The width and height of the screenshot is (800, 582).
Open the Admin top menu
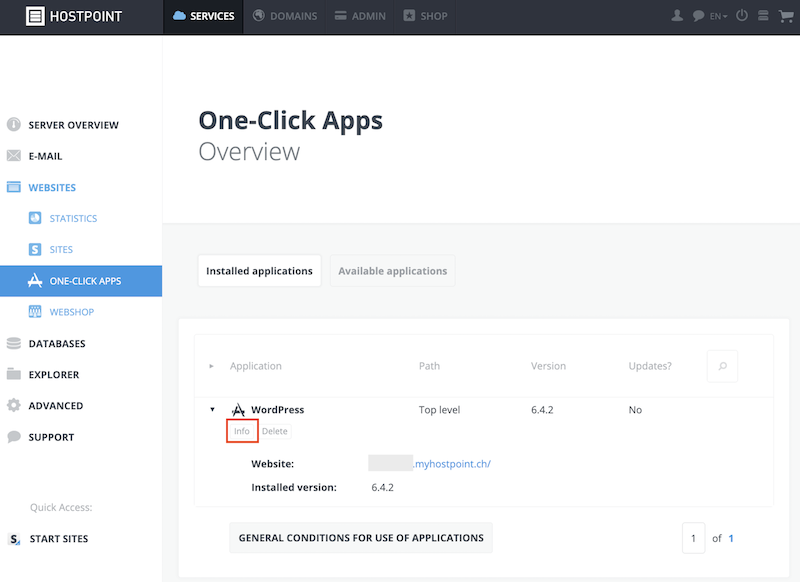click(x=360, y=16)
